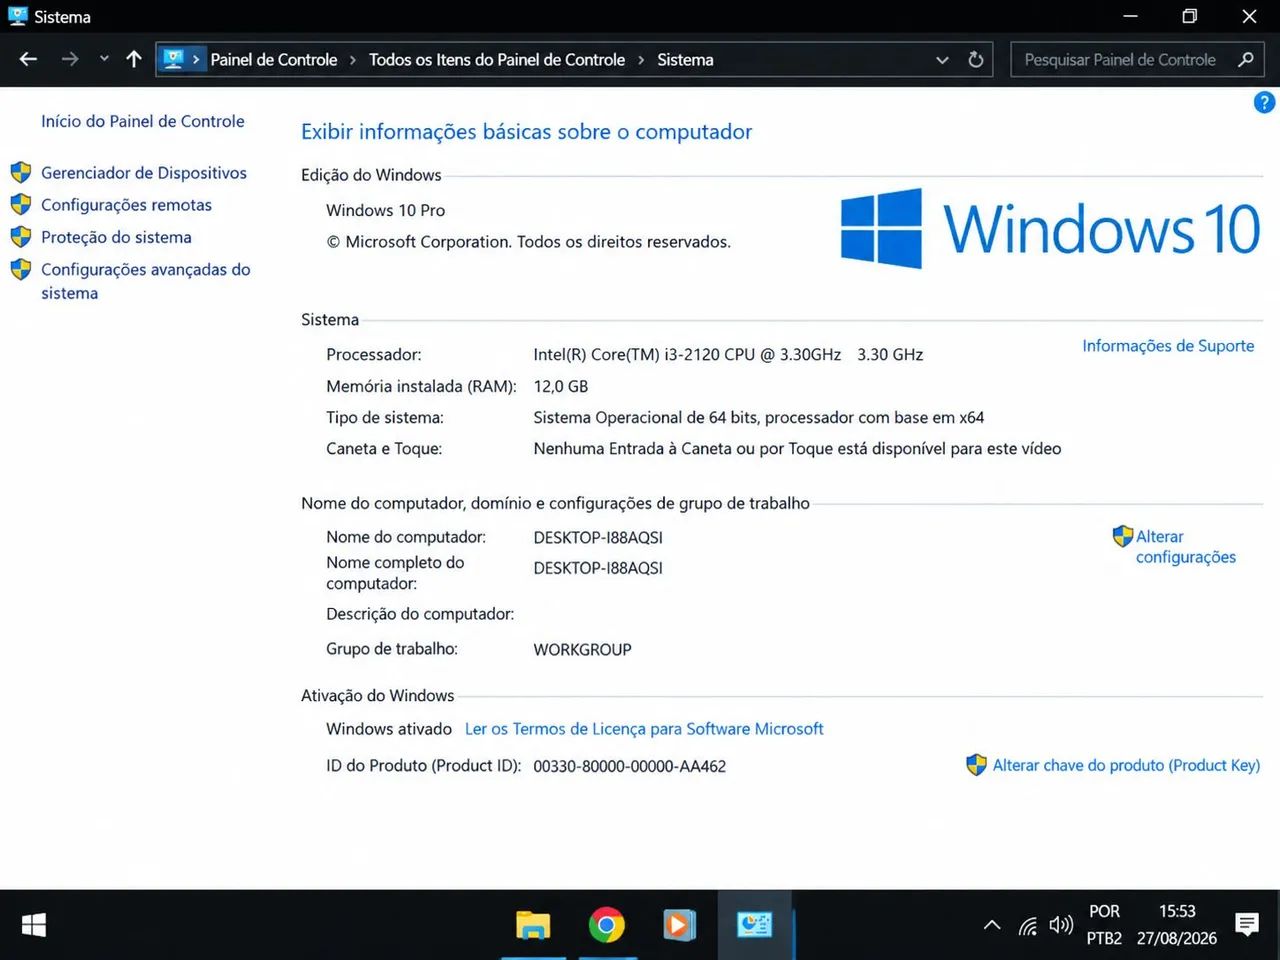Open Informações de Suporte

tap(1168, 346)
